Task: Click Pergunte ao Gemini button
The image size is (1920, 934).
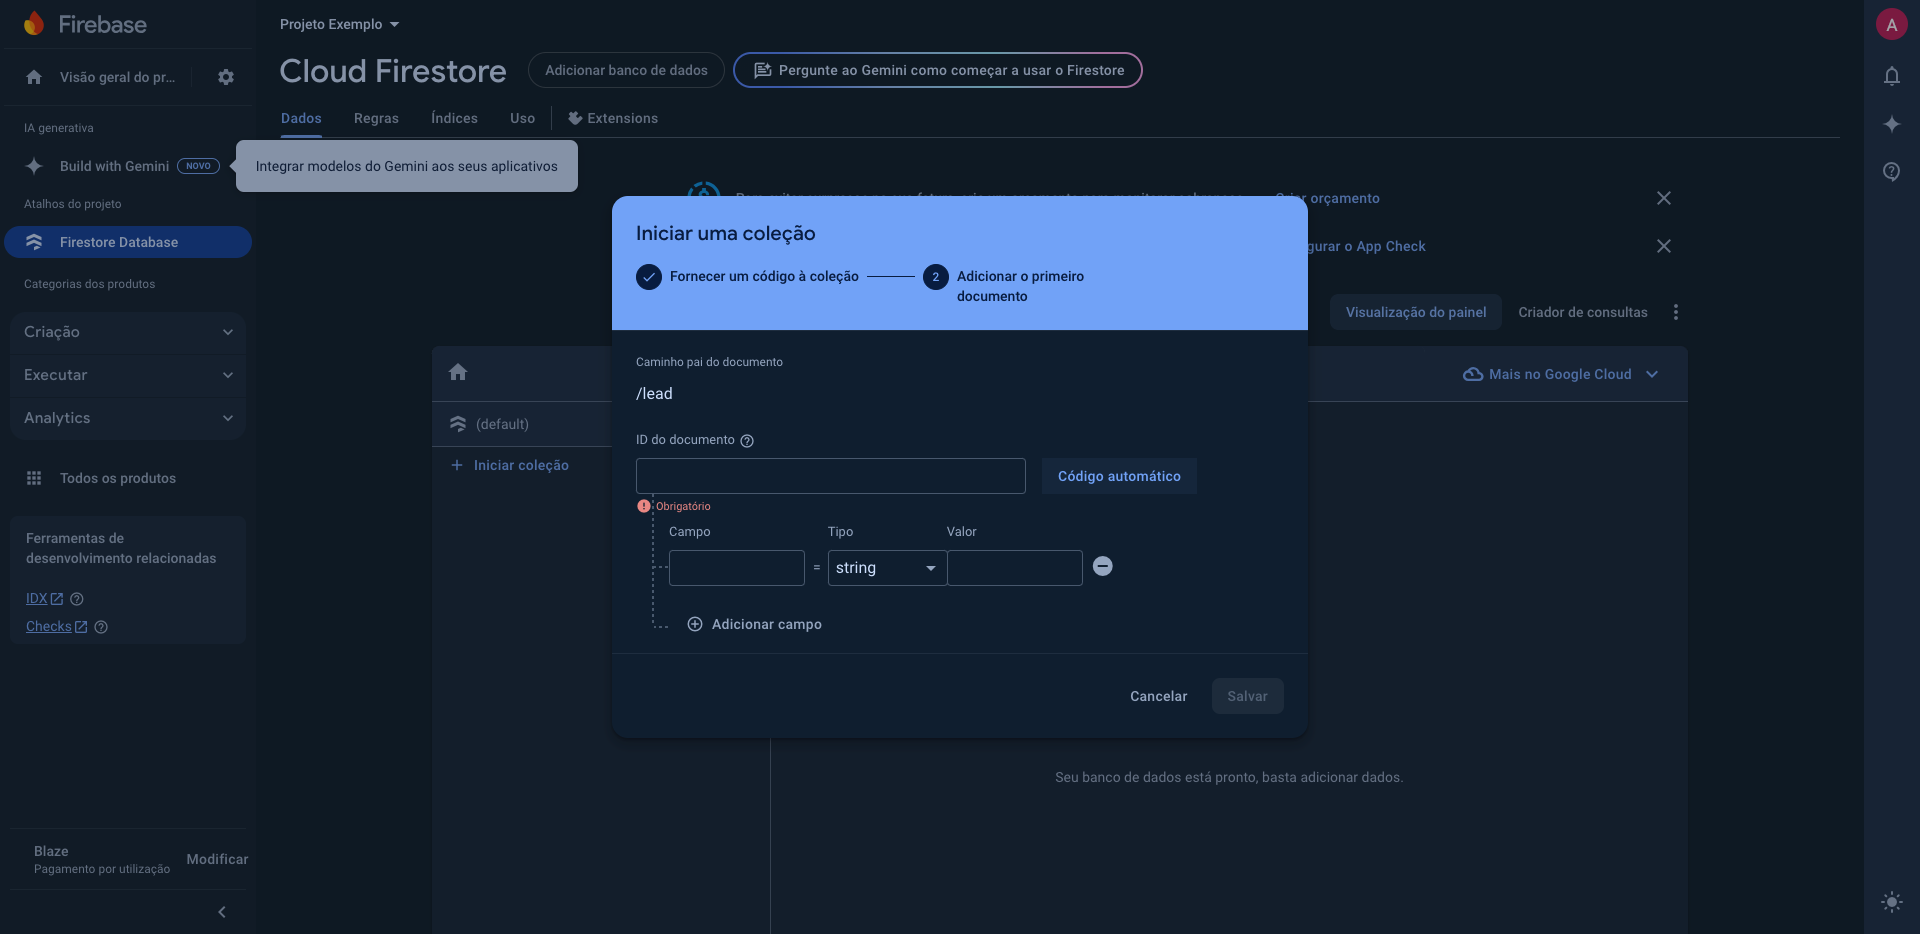Action: pos(938,70)
